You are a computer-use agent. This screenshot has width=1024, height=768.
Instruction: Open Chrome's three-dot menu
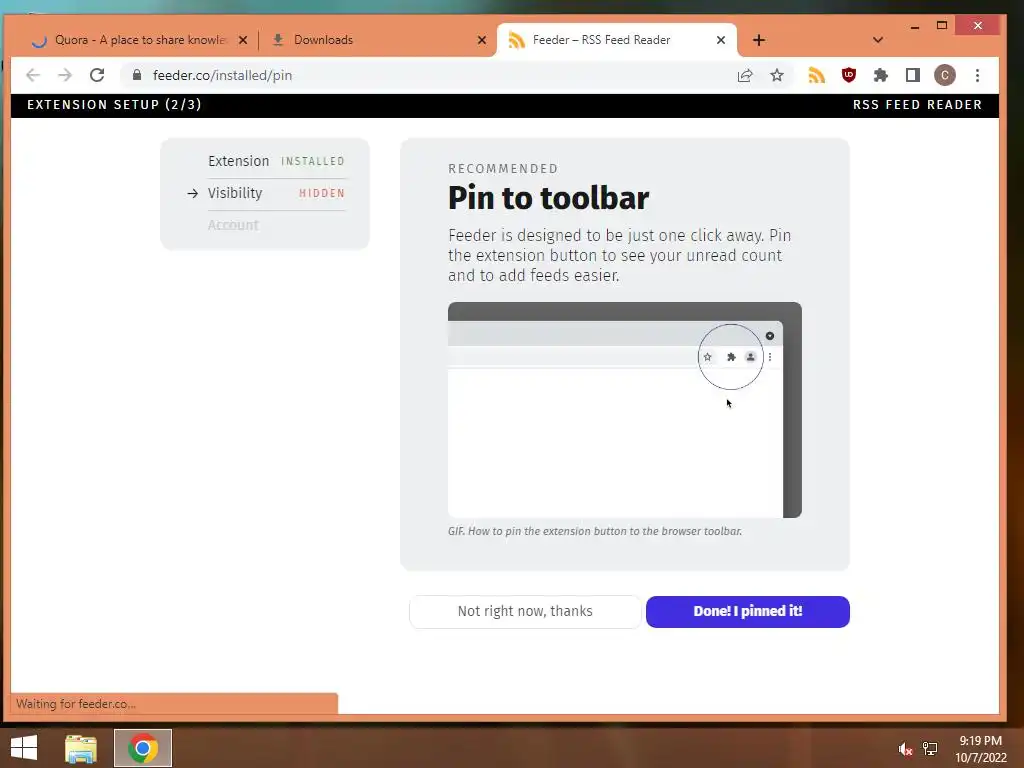pos(977,76)
